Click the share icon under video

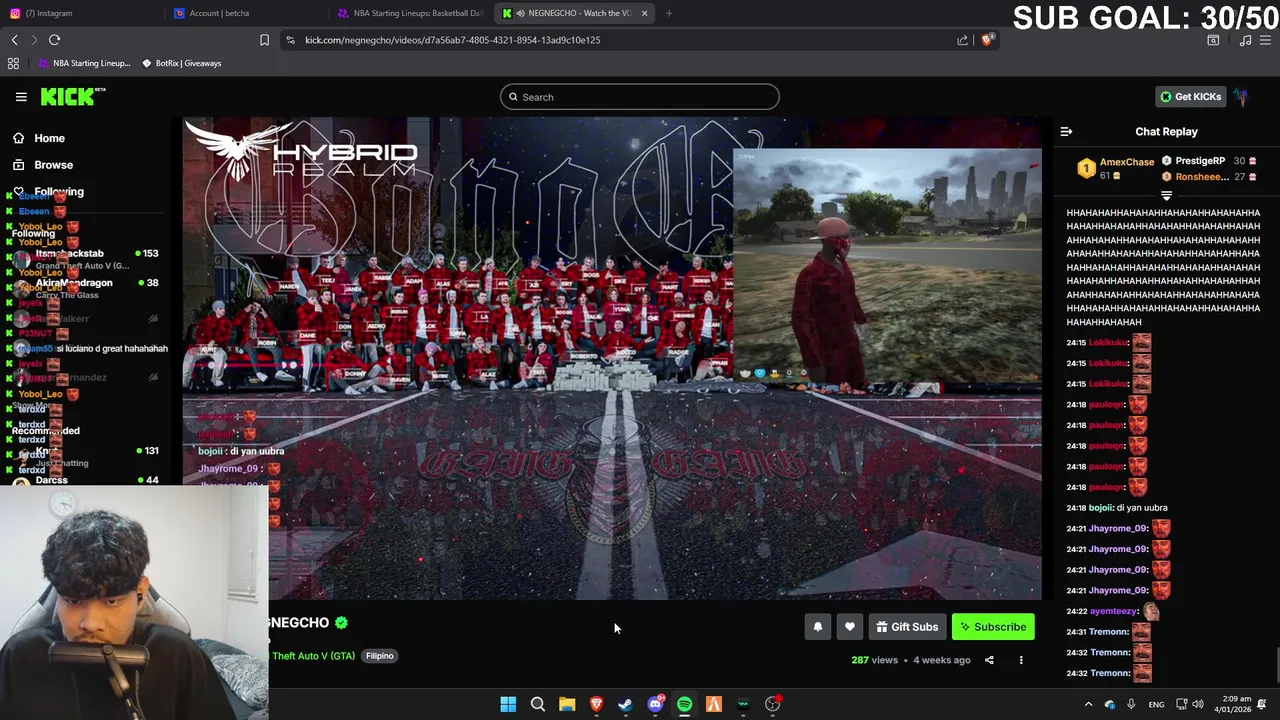(989, 660)
